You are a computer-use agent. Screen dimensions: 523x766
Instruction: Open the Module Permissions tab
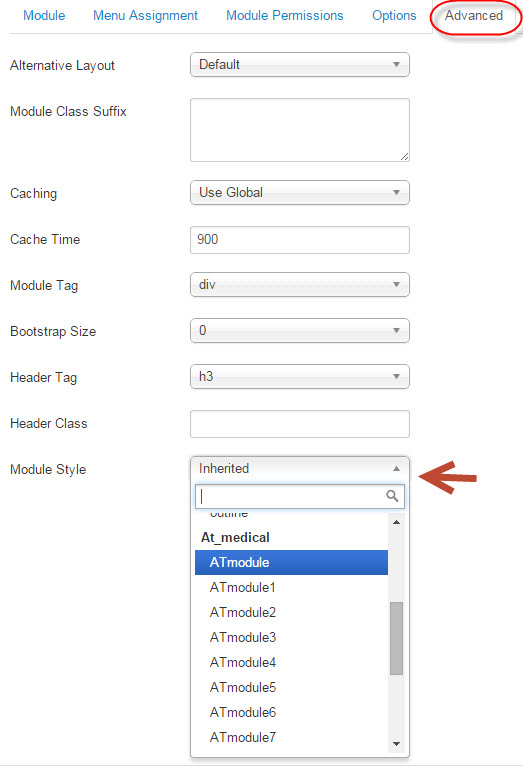(x=285, y=16)
